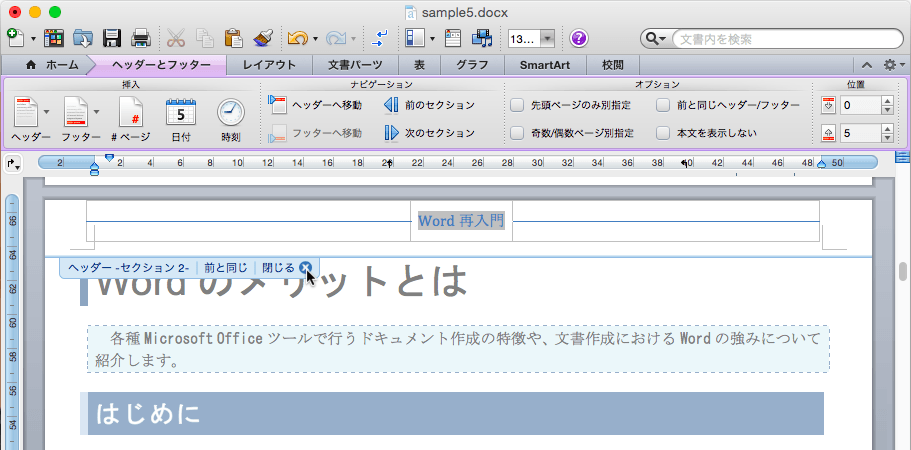Click the purple Help icon

[579, 38]
